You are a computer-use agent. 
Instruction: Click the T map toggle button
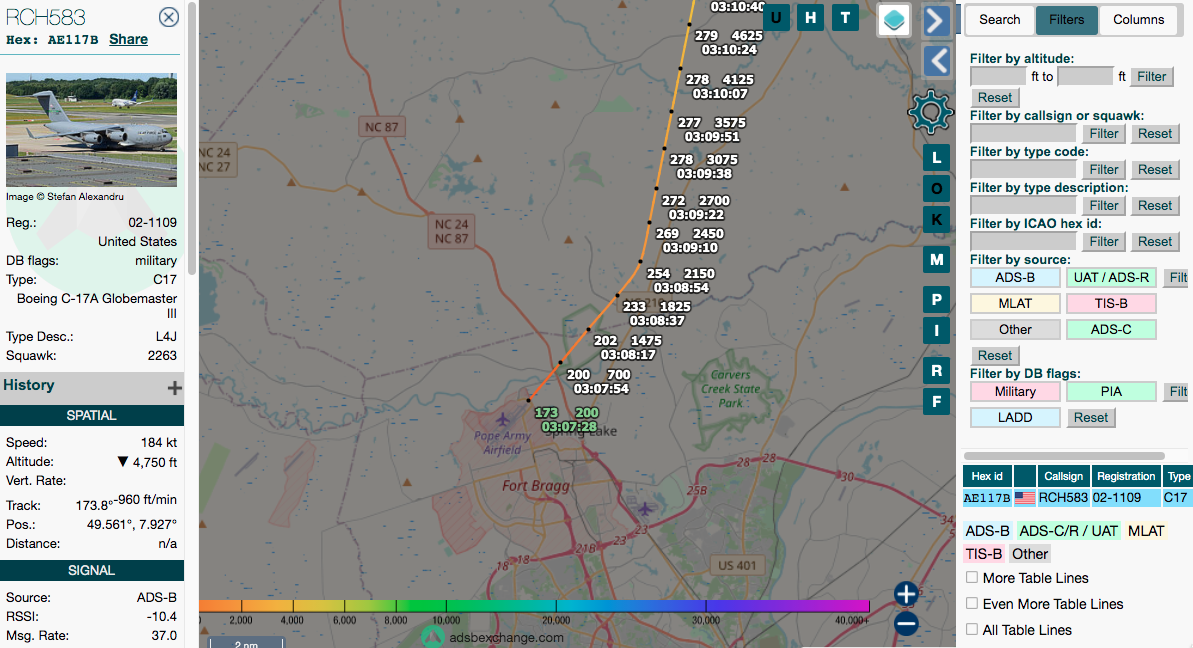[845, 17]
